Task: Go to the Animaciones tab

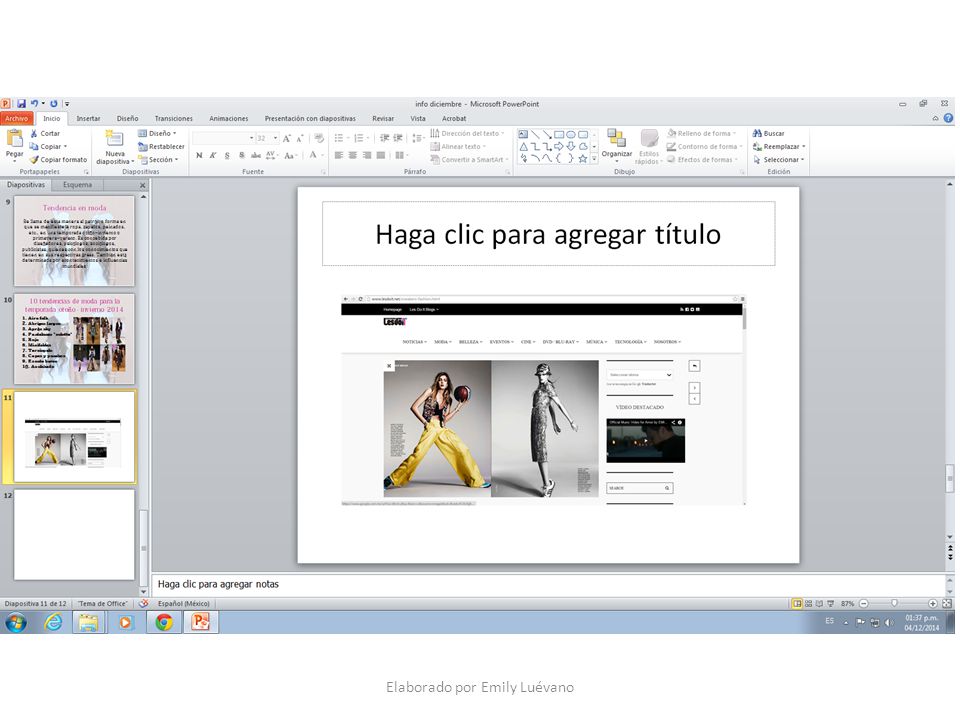Action: pos(228,119)
